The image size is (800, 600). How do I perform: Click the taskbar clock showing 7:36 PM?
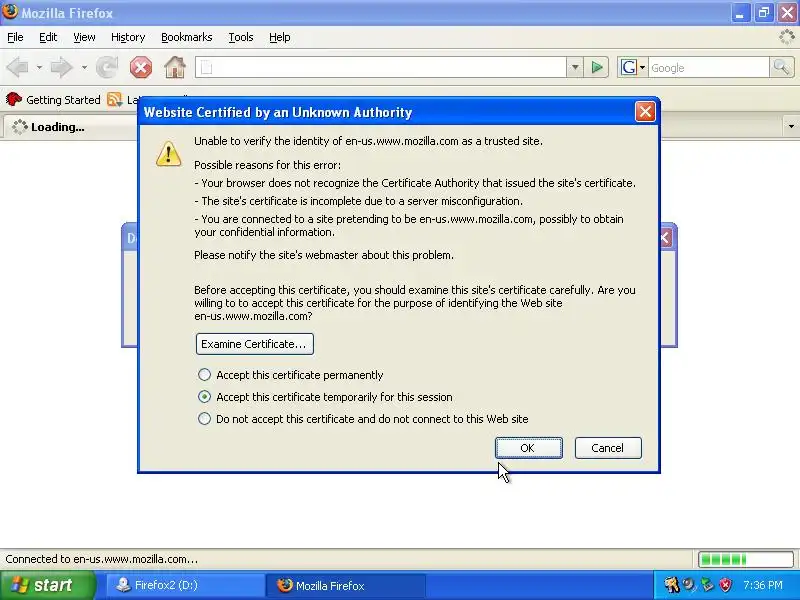762,585
